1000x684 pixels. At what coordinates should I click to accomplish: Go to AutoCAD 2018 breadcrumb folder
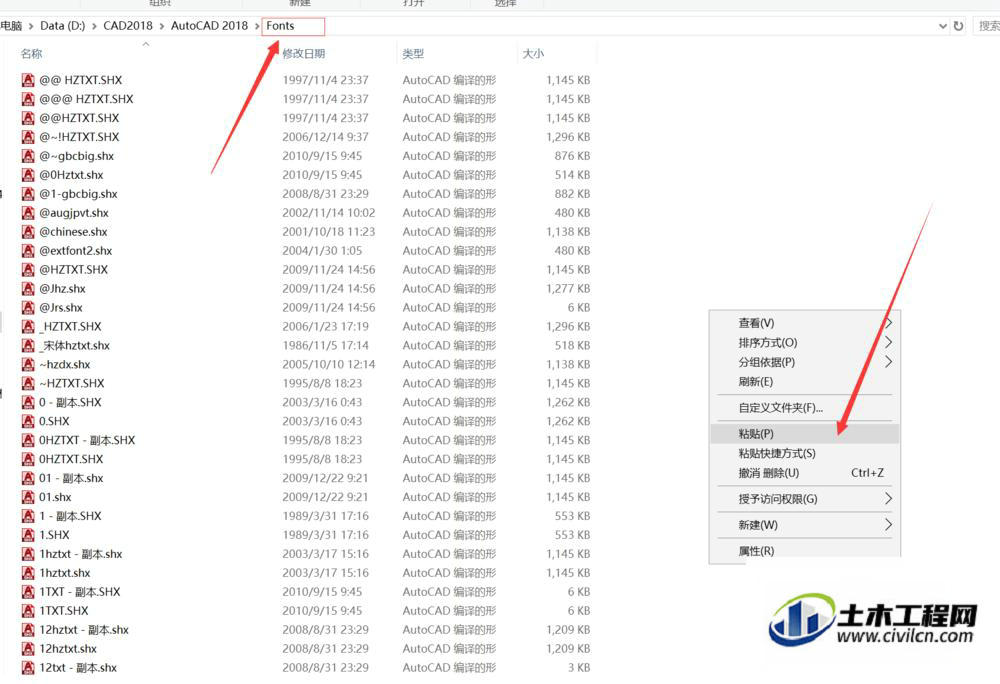[x=209, y=26]
